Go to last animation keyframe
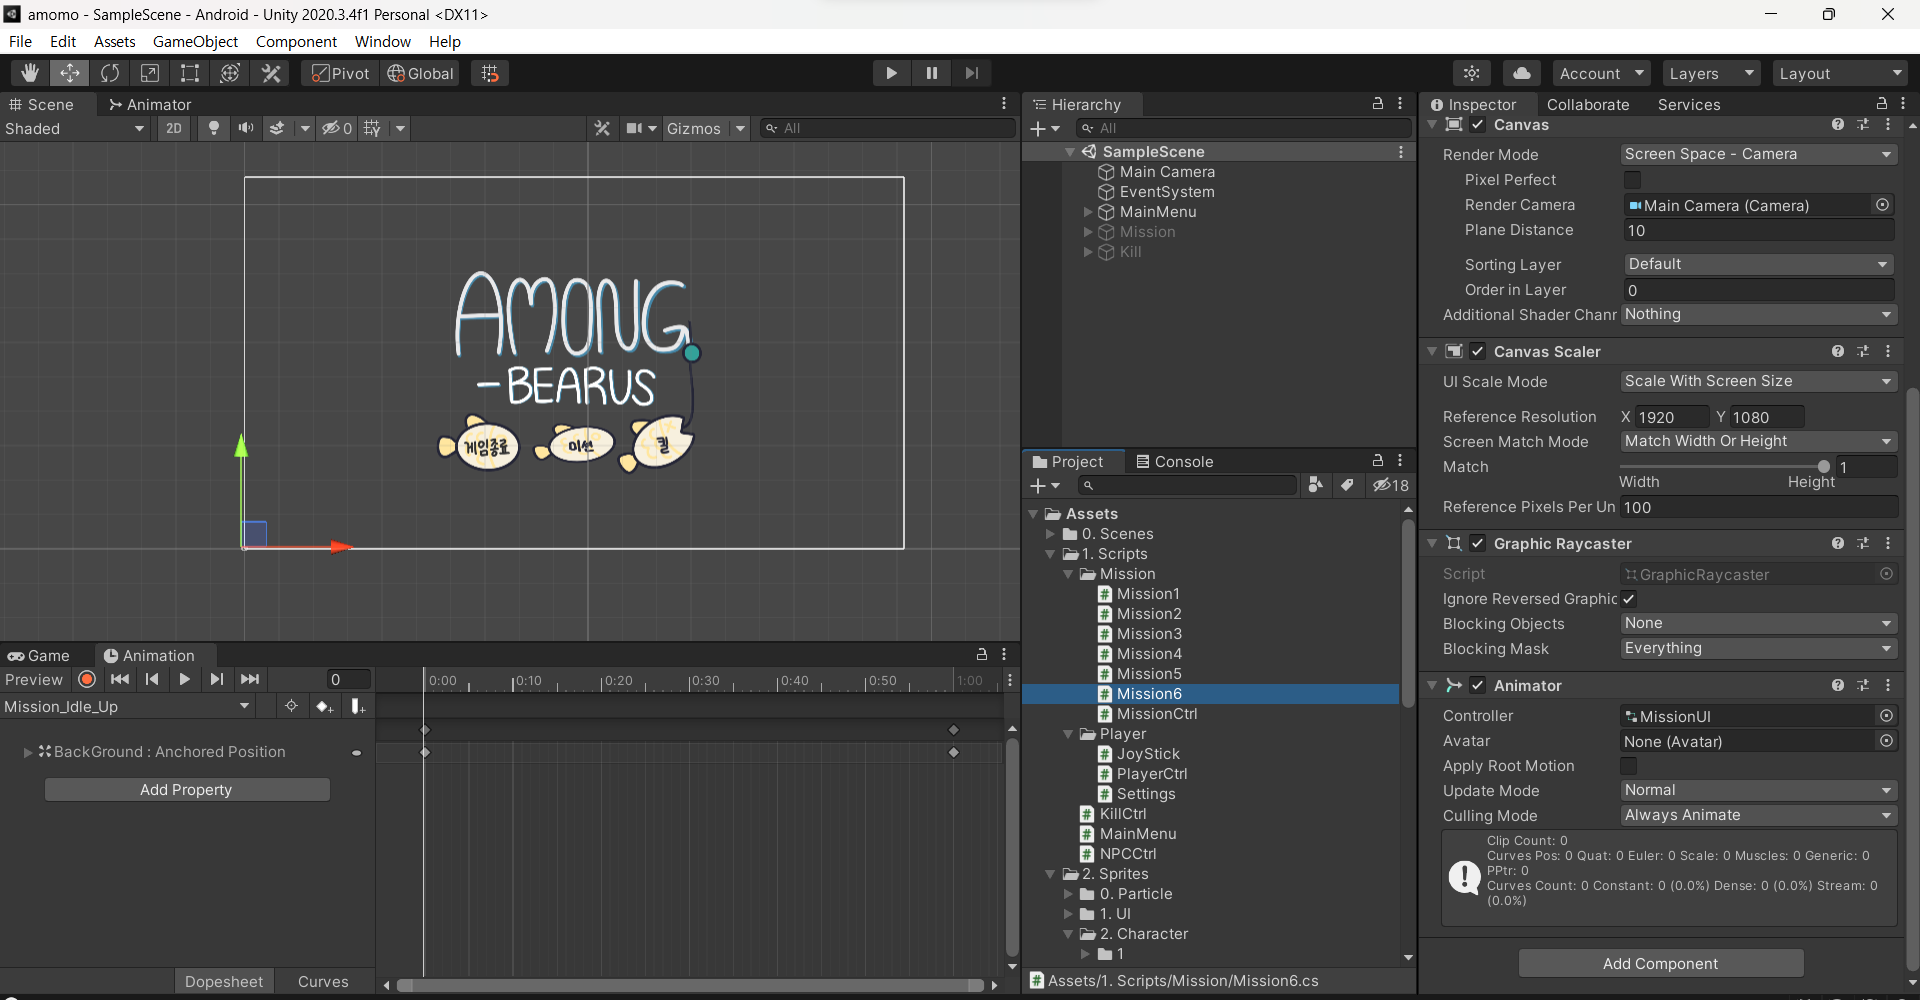The width and height of the screenshot is (1920, 1000). pyautogui.click(x=250, y=679)
